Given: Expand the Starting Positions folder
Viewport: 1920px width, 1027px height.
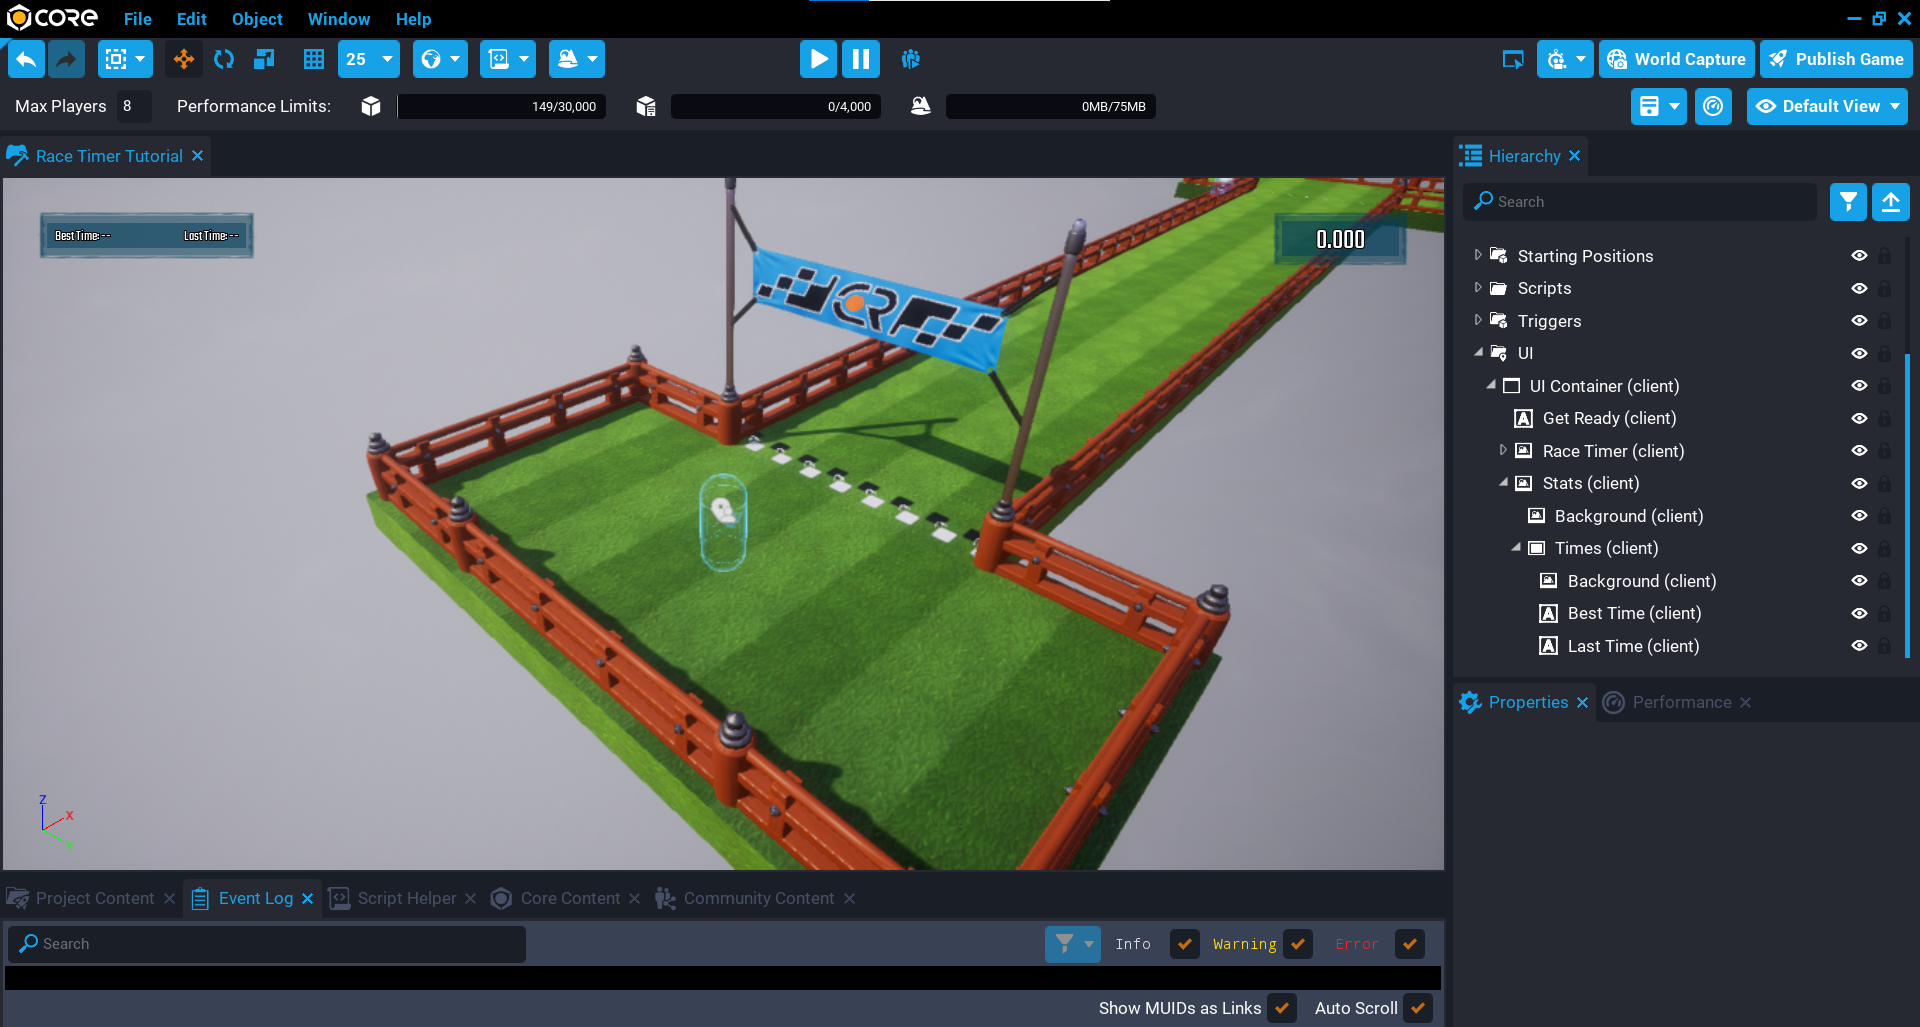Looking at the screenshot, I should click(x=1478, y=256).
